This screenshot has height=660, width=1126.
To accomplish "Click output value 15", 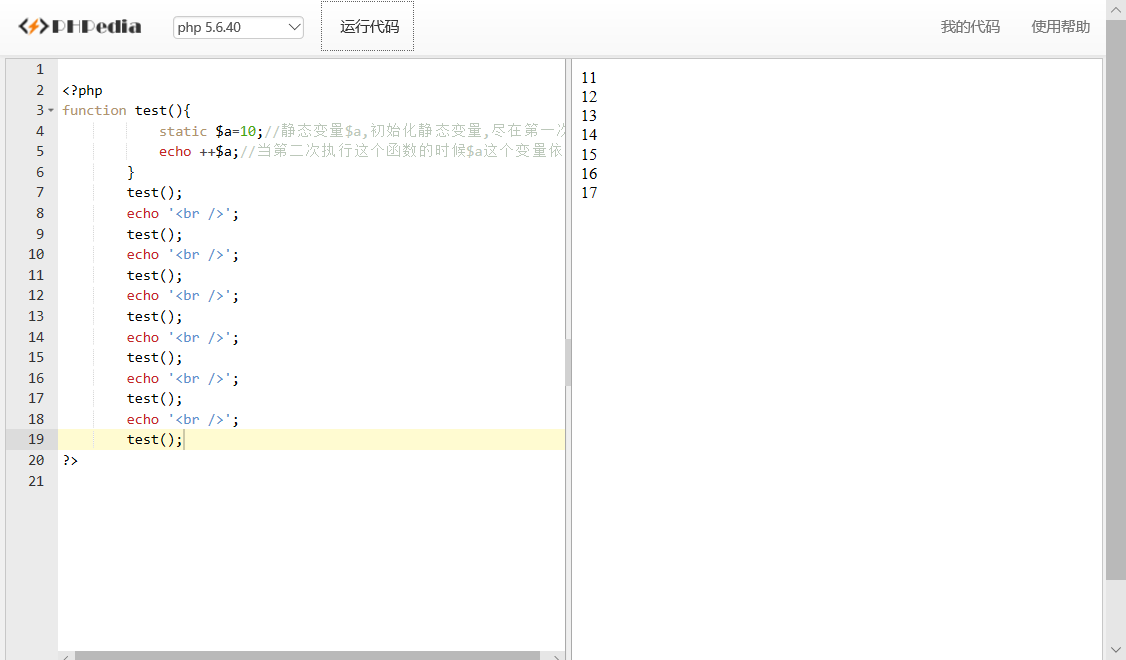I will pyautogui.click(x=589, y=154).
